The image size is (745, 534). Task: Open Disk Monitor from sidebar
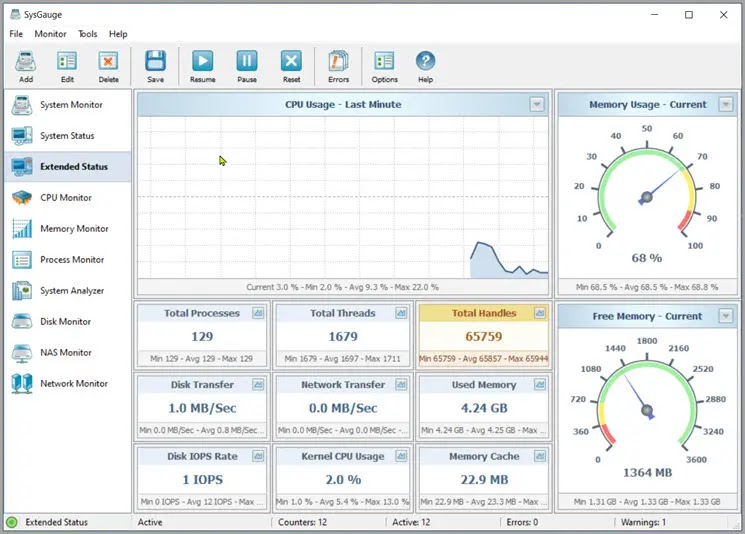(x=68, y=322)
